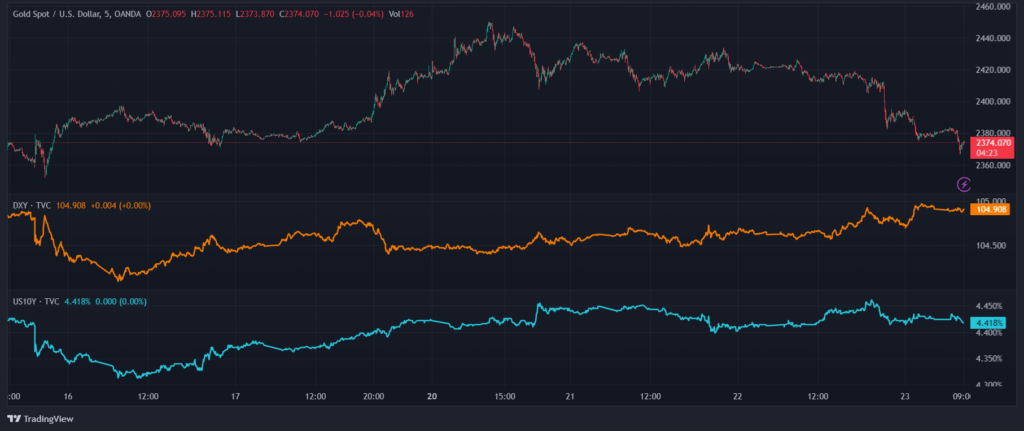Click the TradingView logo

pos(40,420)
